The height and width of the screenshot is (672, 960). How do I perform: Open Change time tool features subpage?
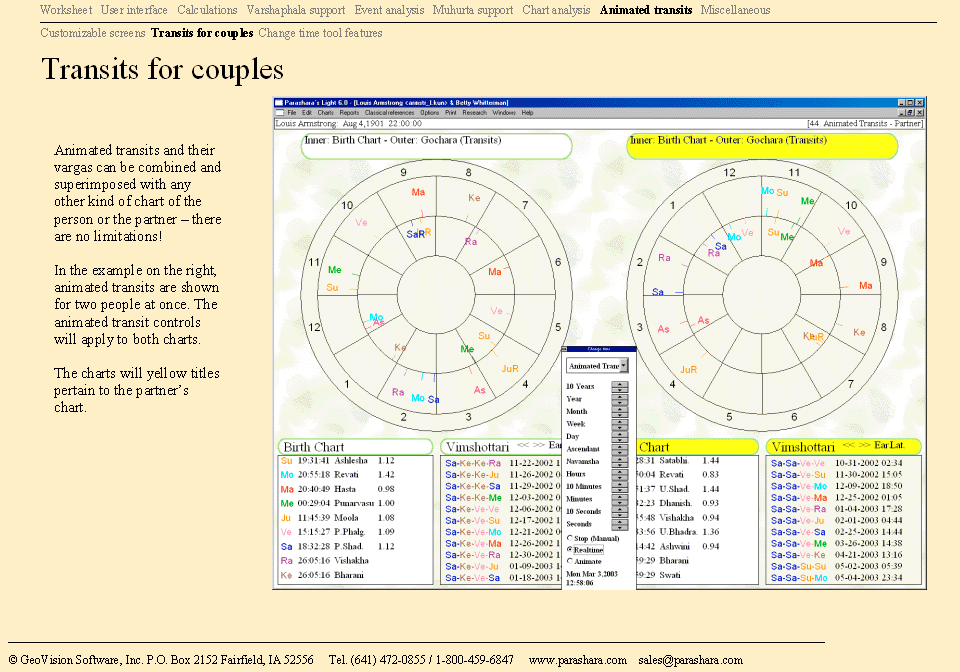coord(320,33)
